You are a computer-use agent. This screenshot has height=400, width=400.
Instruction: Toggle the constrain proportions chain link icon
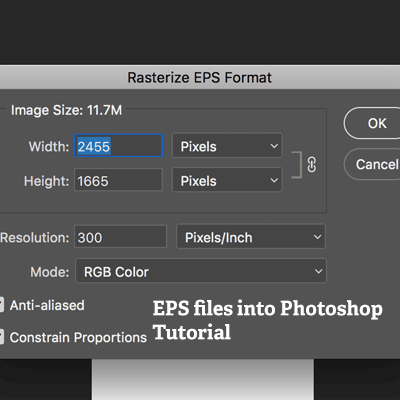point(312,164)
